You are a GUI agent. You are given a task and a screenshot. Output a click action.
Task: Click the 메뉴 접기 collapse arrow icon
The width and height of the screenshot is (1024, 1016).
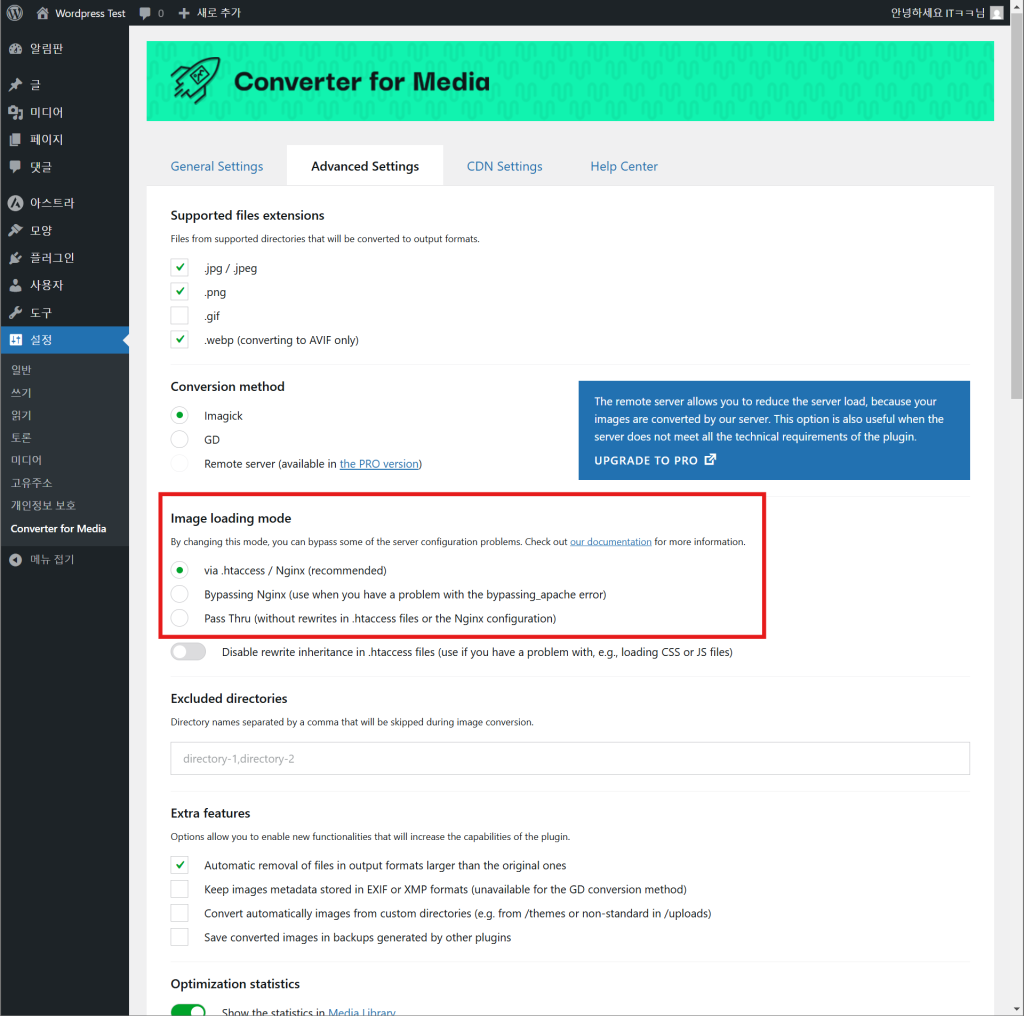[16, 560]
